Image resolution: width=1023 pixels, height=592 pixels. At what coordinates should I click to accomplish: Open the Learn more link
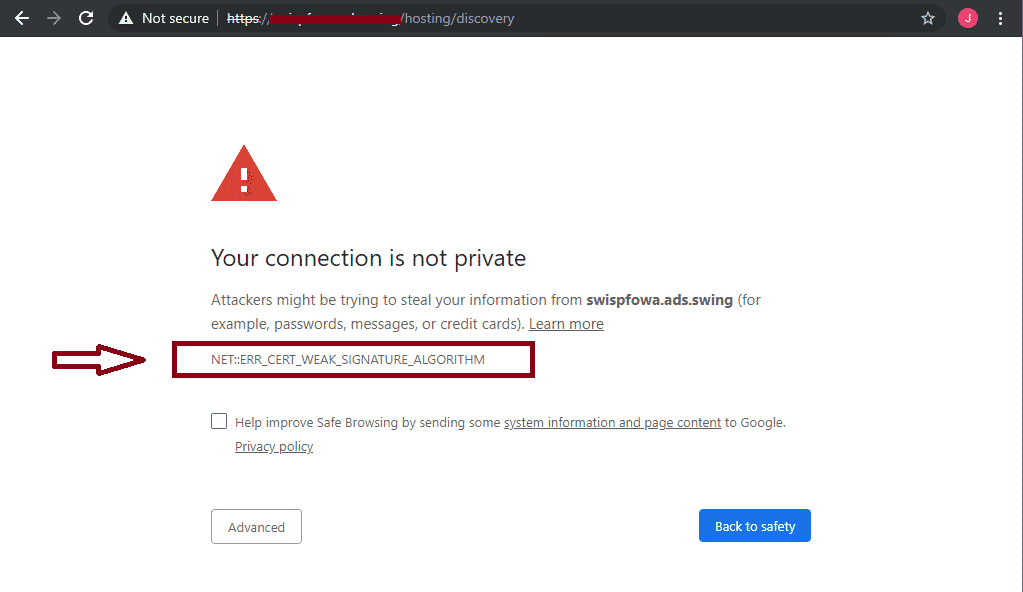[566, 324]
